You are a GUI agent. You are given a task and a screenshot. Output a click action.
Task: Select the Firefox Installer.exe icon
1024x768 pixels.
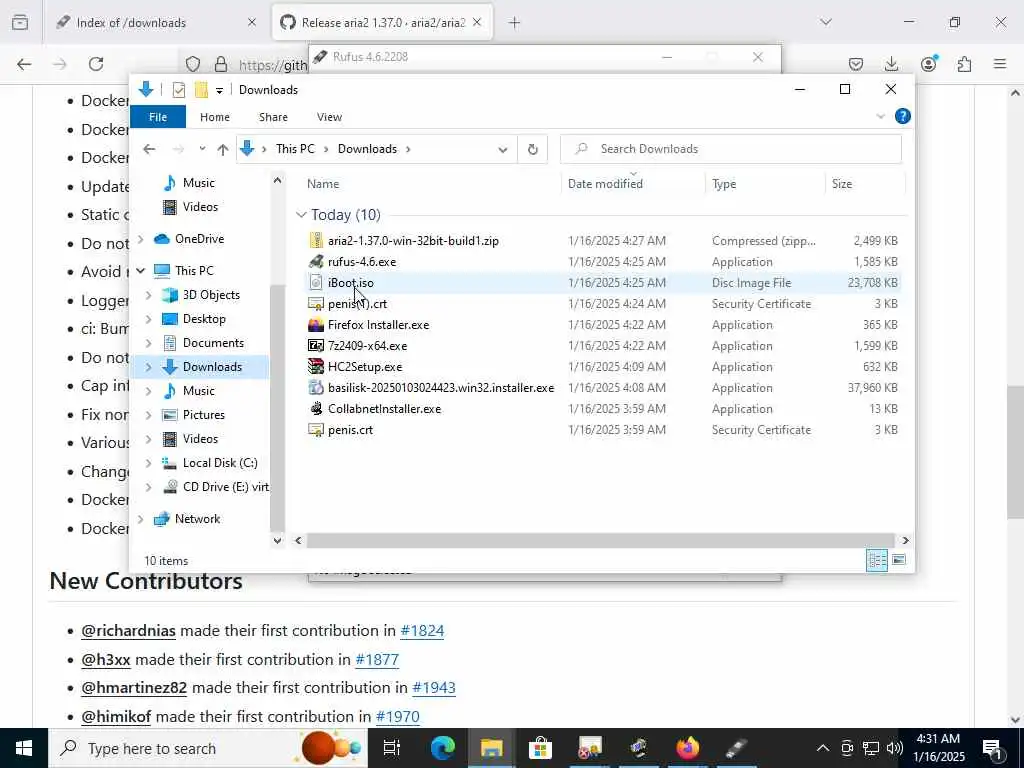tap(316, 325)
